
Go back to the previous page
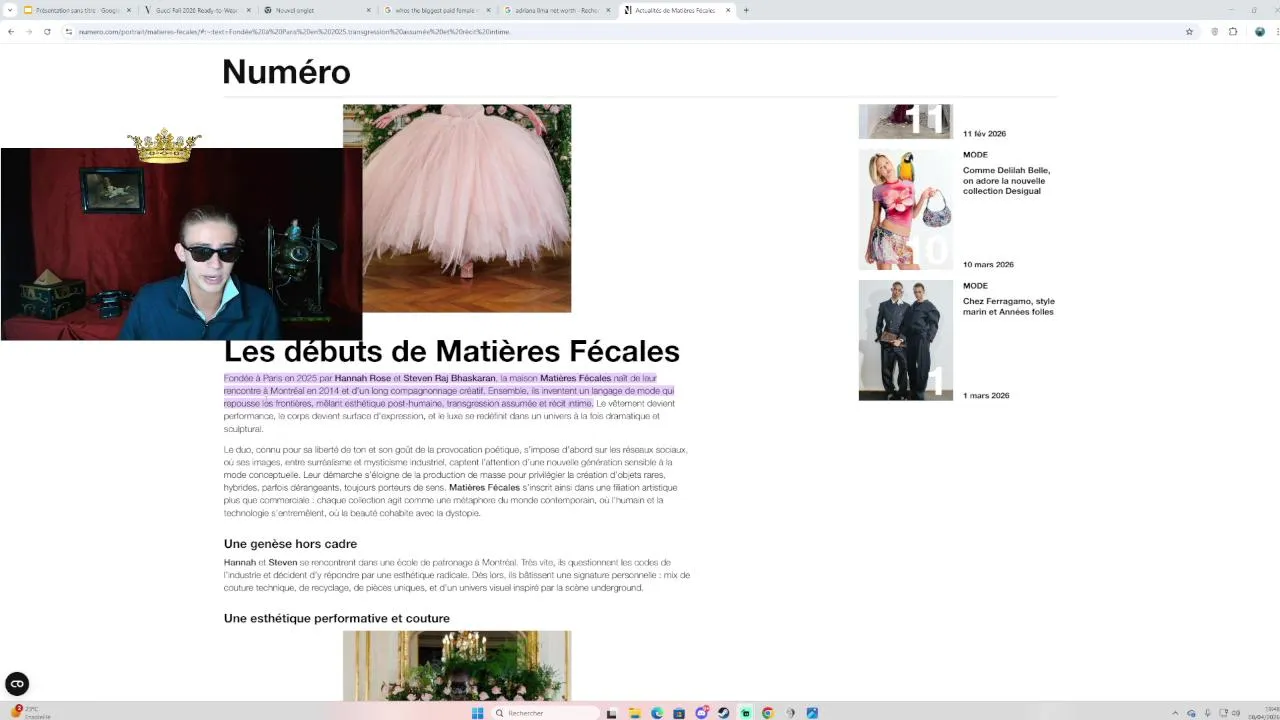10,31
